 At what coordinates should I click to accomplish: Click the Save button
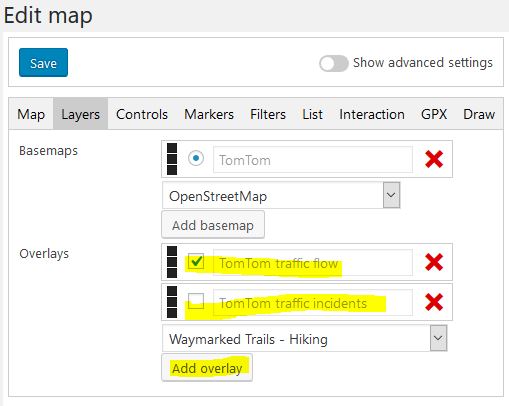pyautogui.click(x=43, y=63)
